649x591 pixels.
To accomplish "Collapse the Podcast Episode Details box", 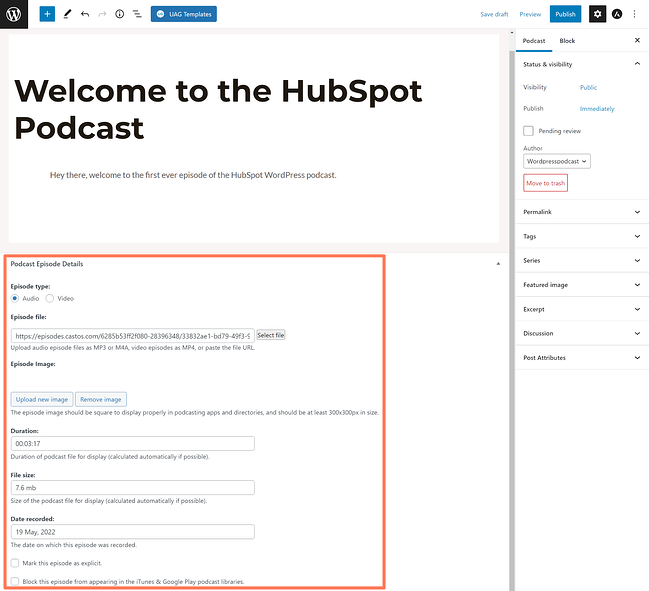I will tap(498, 264).
